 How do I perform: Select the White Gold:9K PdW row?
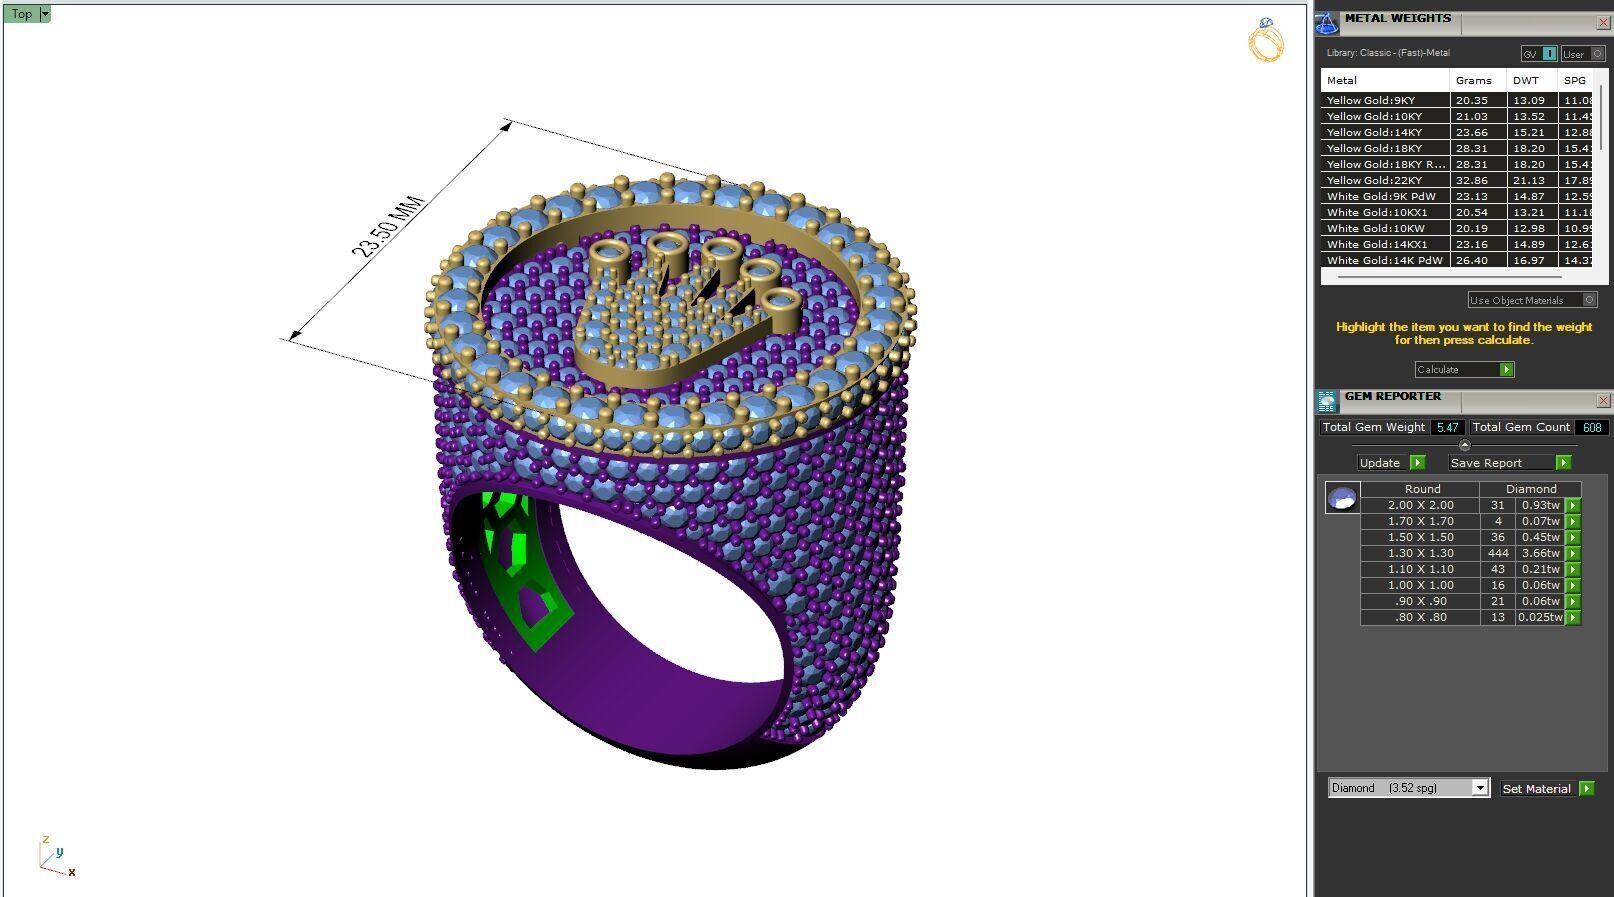(x=1458, y=196)
